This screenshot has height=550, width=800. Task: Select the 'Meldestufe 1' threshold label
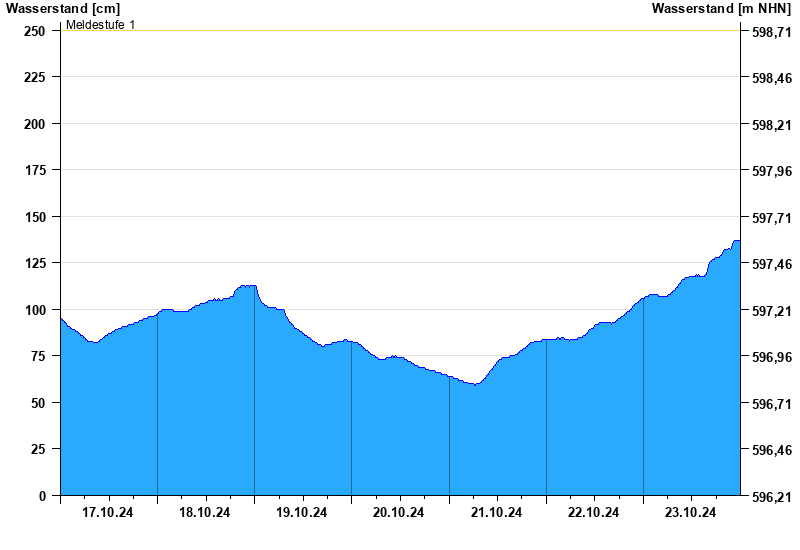100,24
